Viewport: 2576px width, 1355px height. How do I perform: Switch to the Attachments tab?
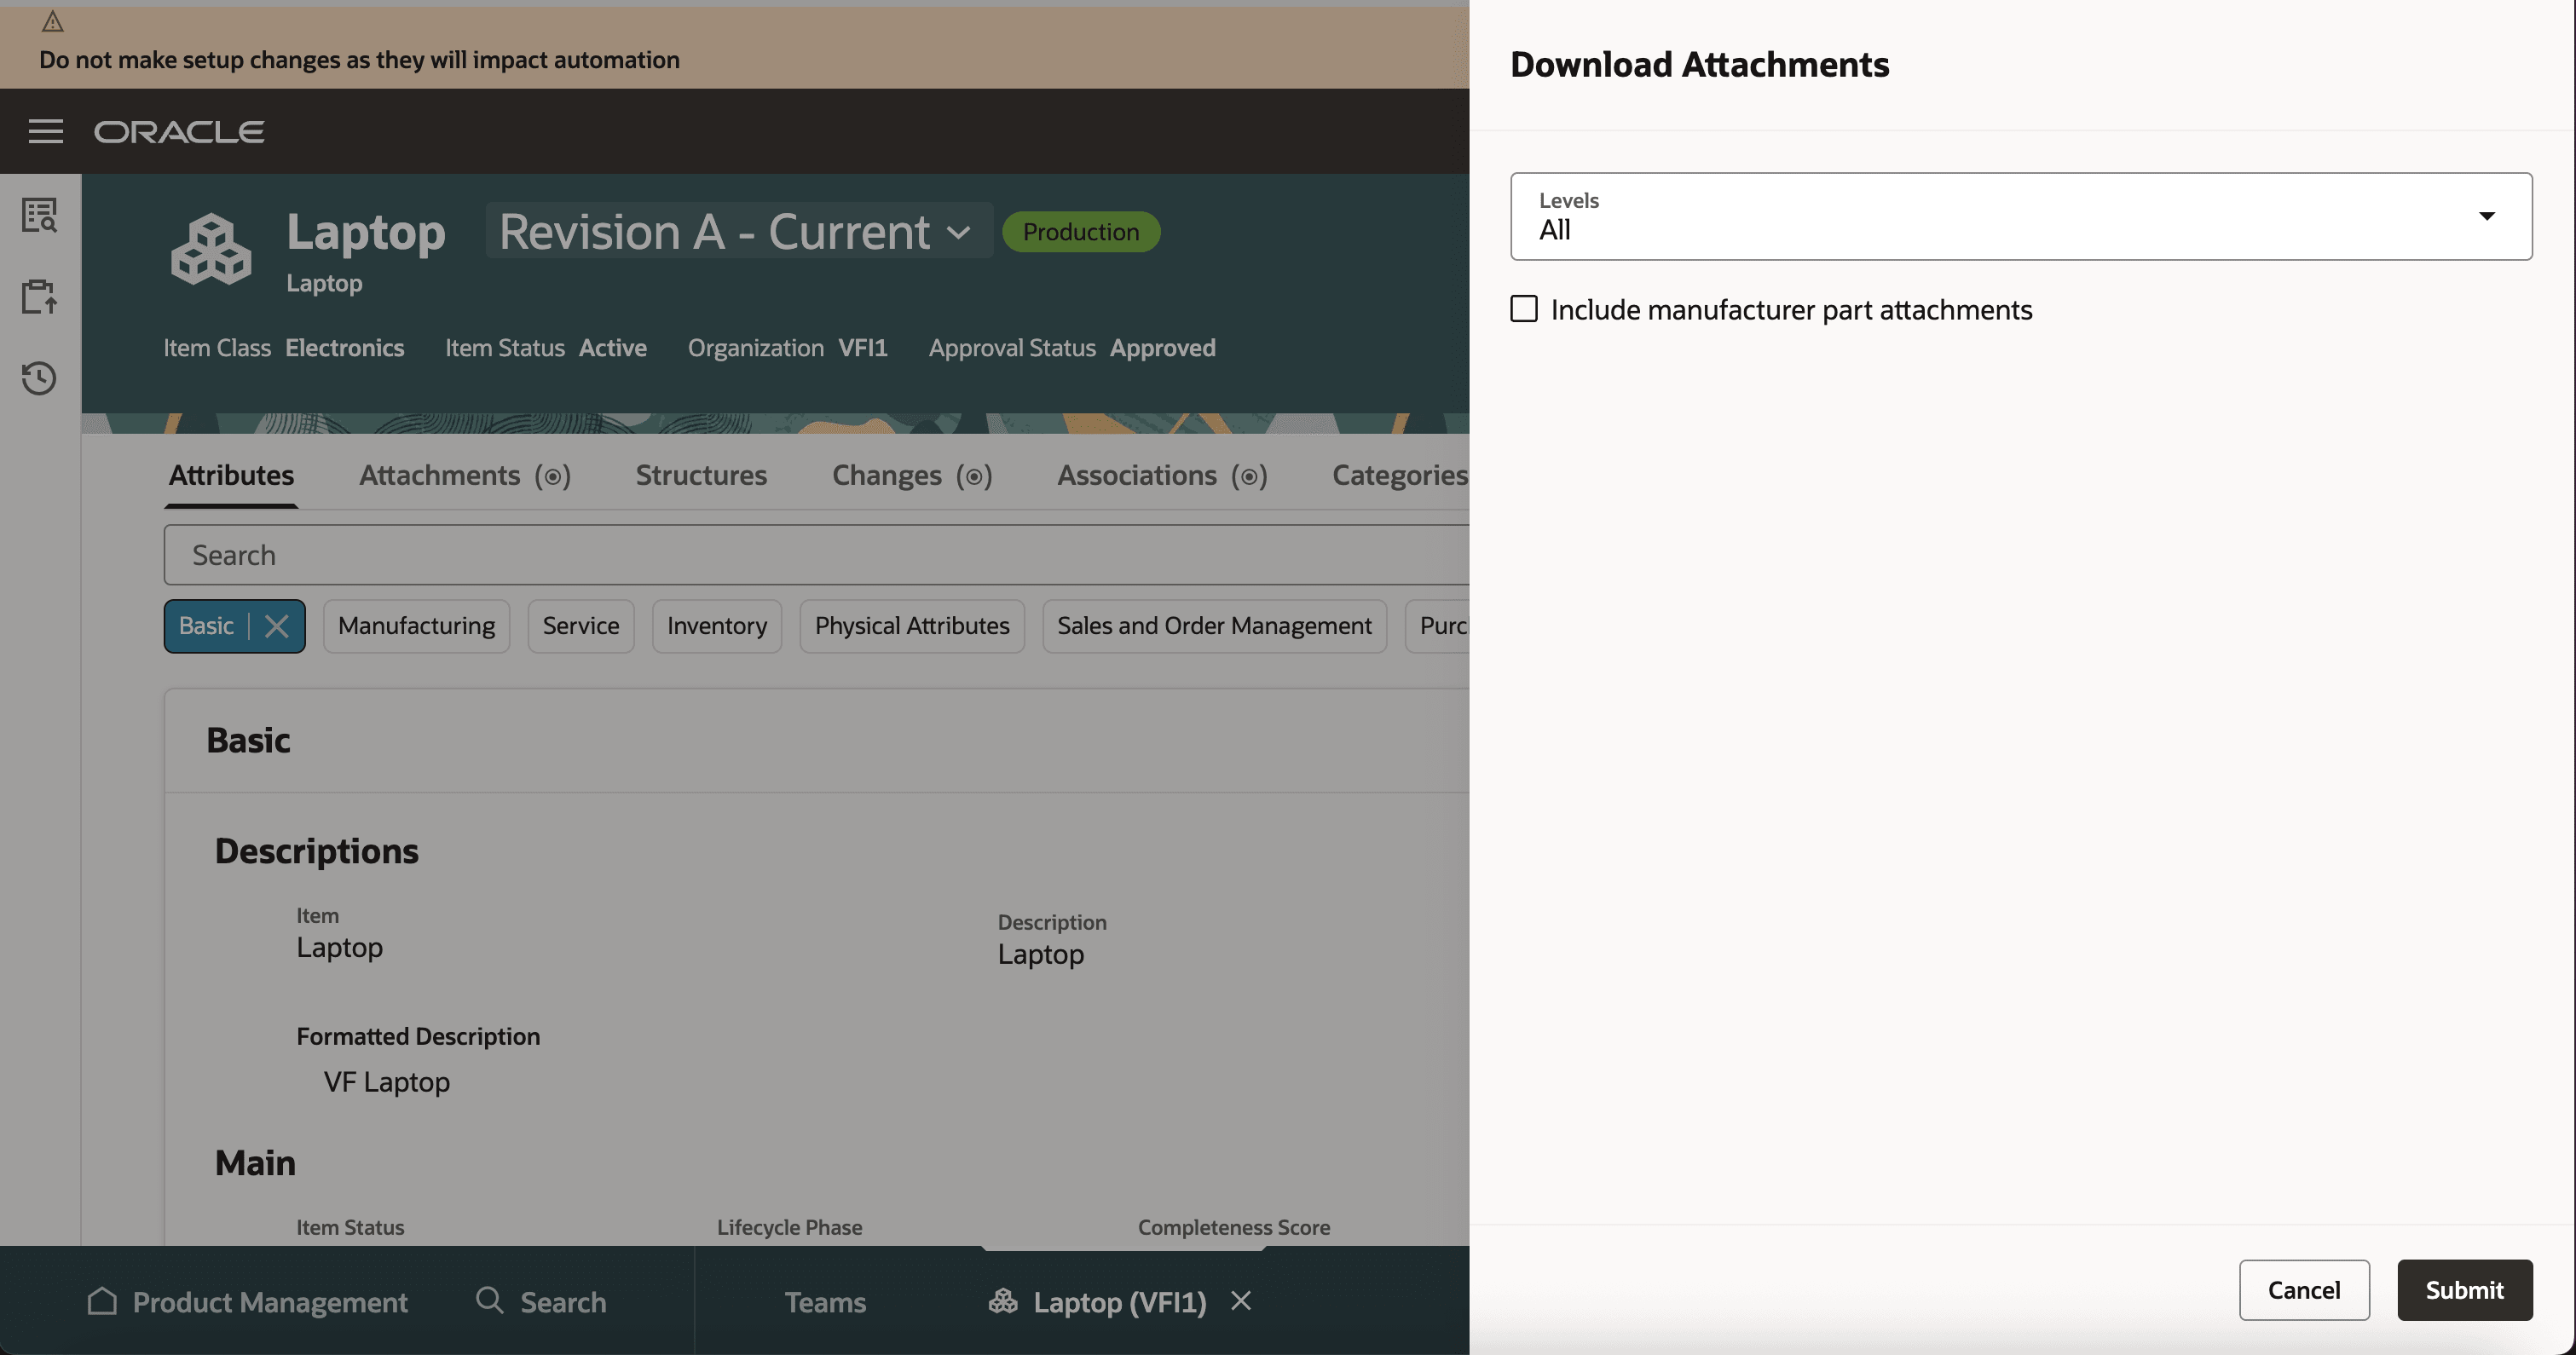(440, 475)
